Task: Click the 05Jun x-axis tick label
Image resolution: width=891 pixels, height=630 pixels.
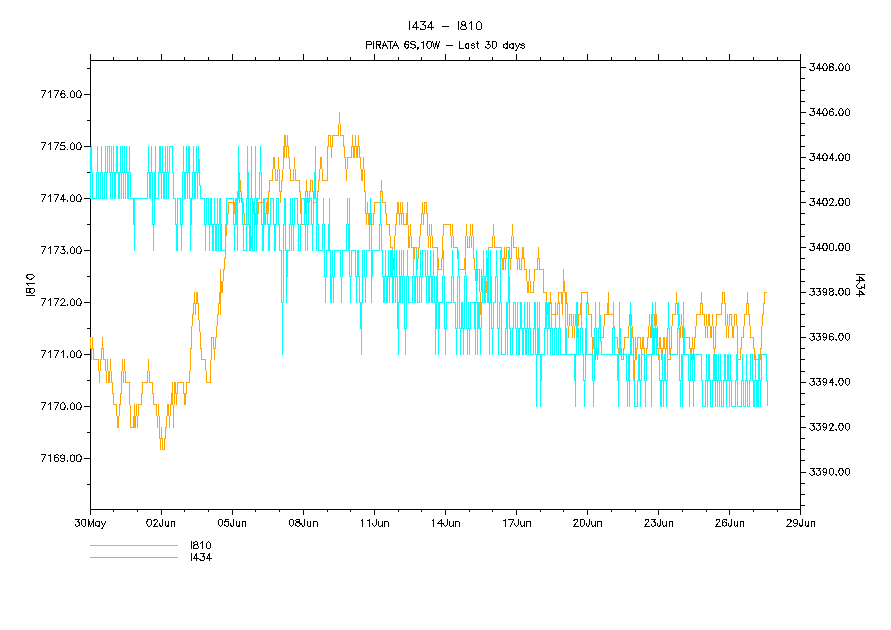Action: pyautogui.click(x=232, y=522)
